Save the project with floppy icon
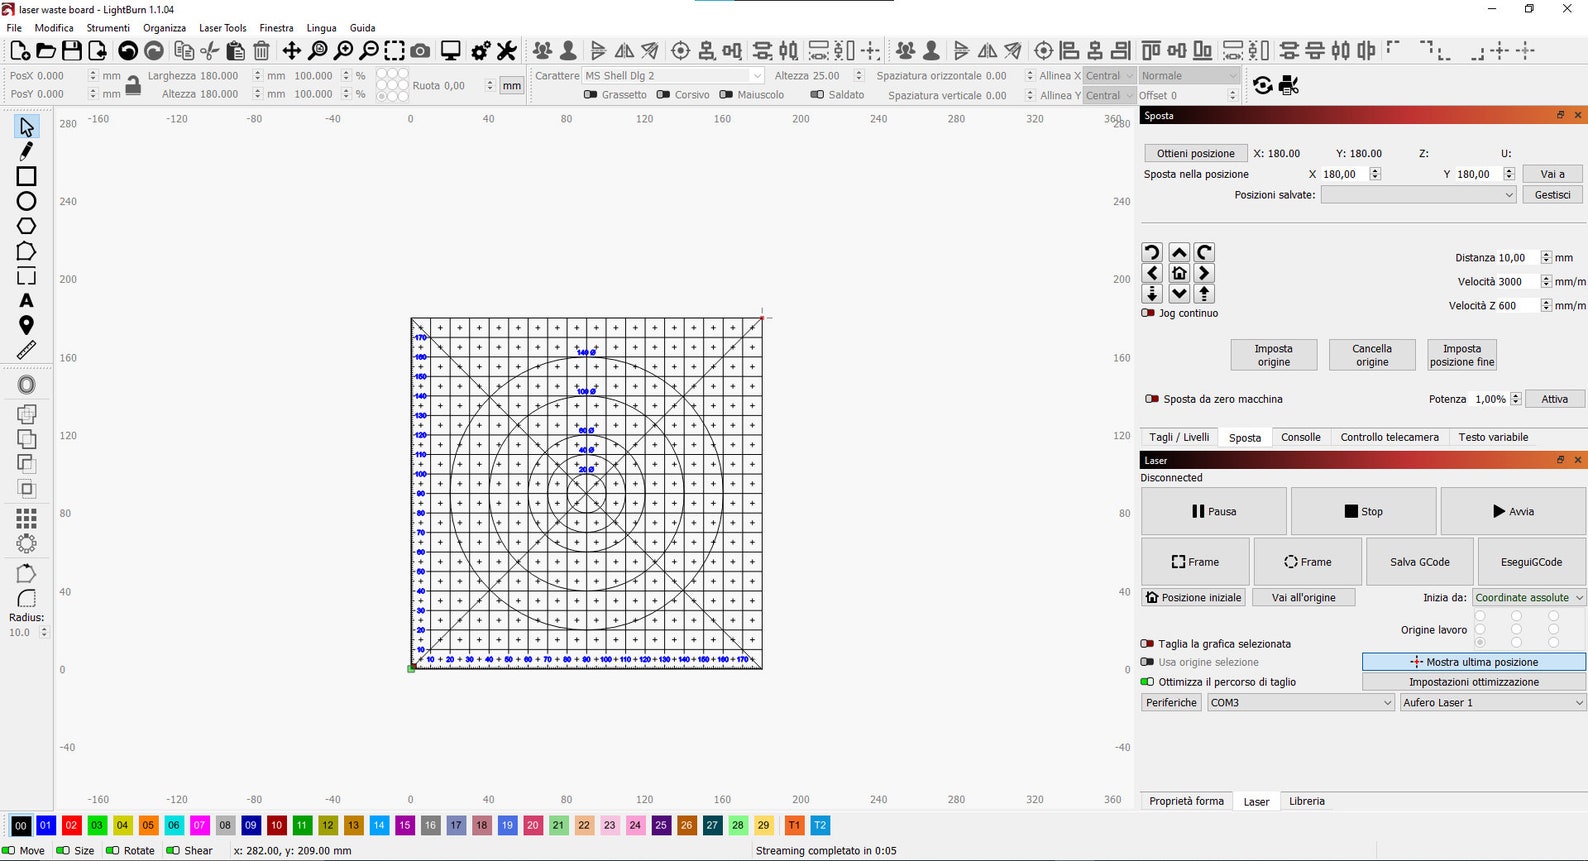This screenshot has height=861, width=1588. coord(72,51)
